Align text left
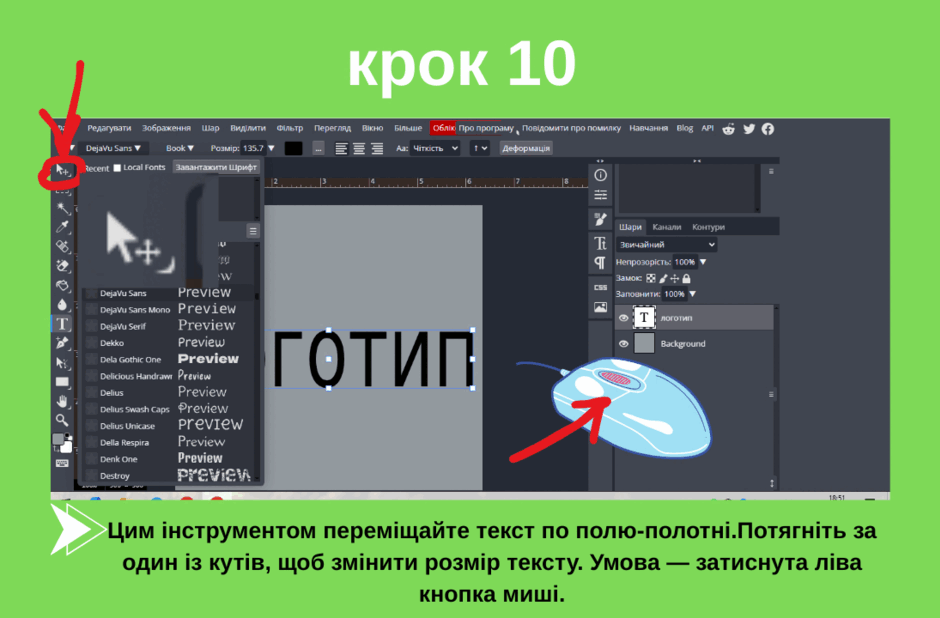This screenshot has height=618, width=940. [x=341, y=149]
